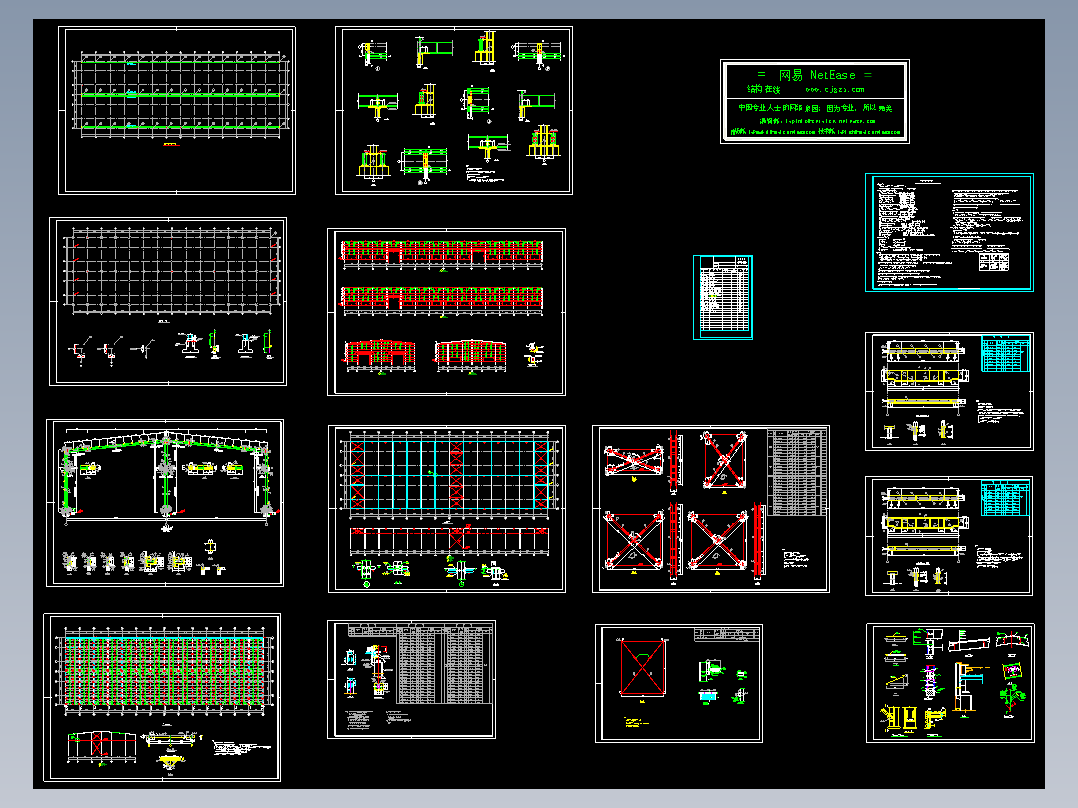This screenshot has width=1078, height=808.
Task: Select the left gable-end elevation drawing
Action: 380,355
